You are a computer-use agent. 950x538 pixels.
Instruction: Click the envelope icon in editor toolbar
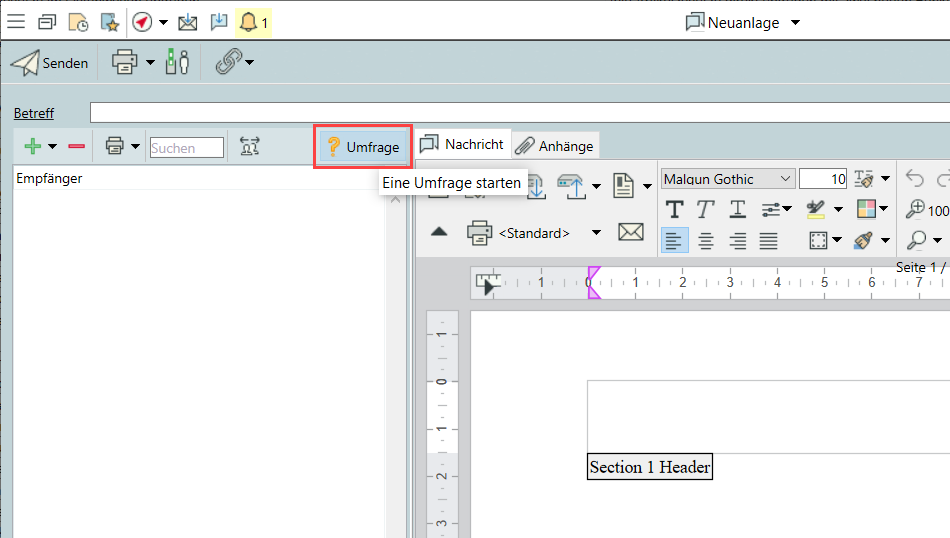pos(630,232)
